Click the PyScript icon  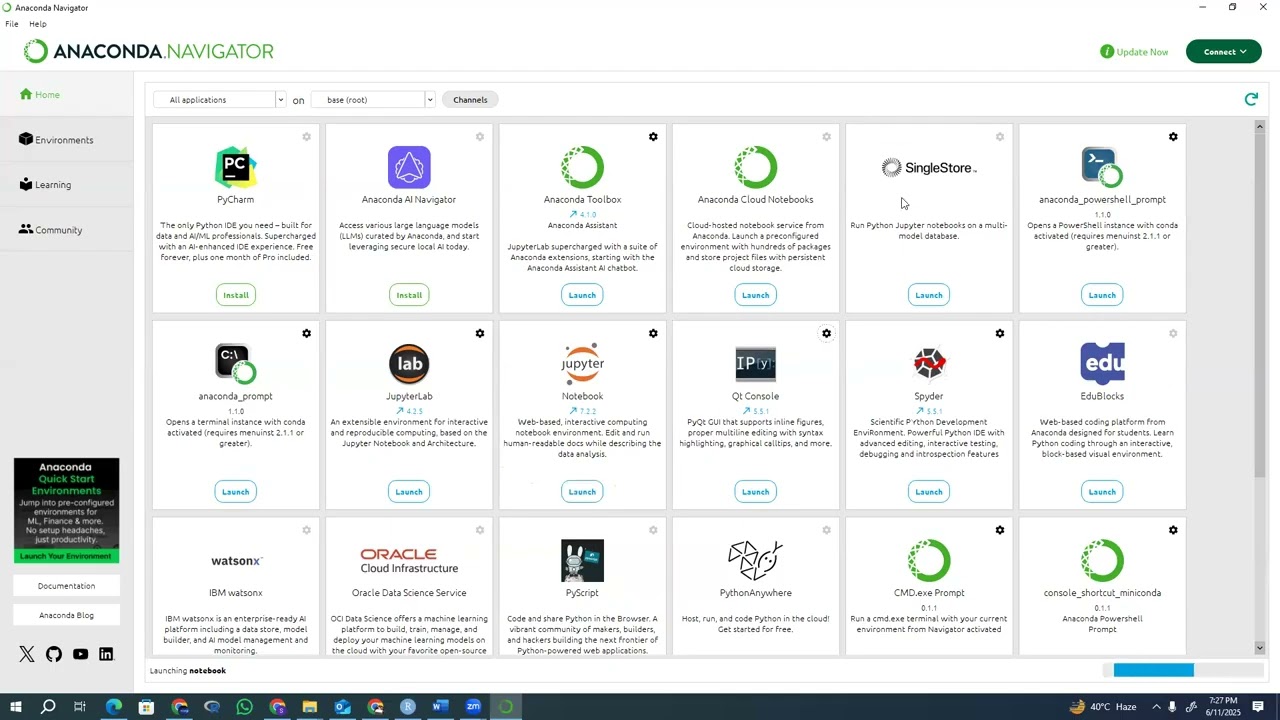point(582,561)
